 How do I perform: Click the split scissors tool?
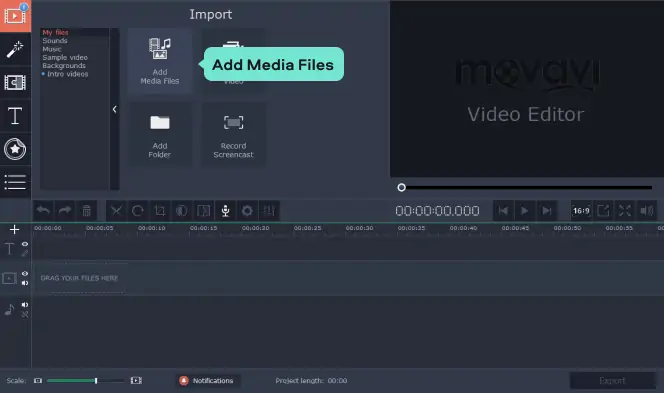pyautogui.click(x=116, y=210)
